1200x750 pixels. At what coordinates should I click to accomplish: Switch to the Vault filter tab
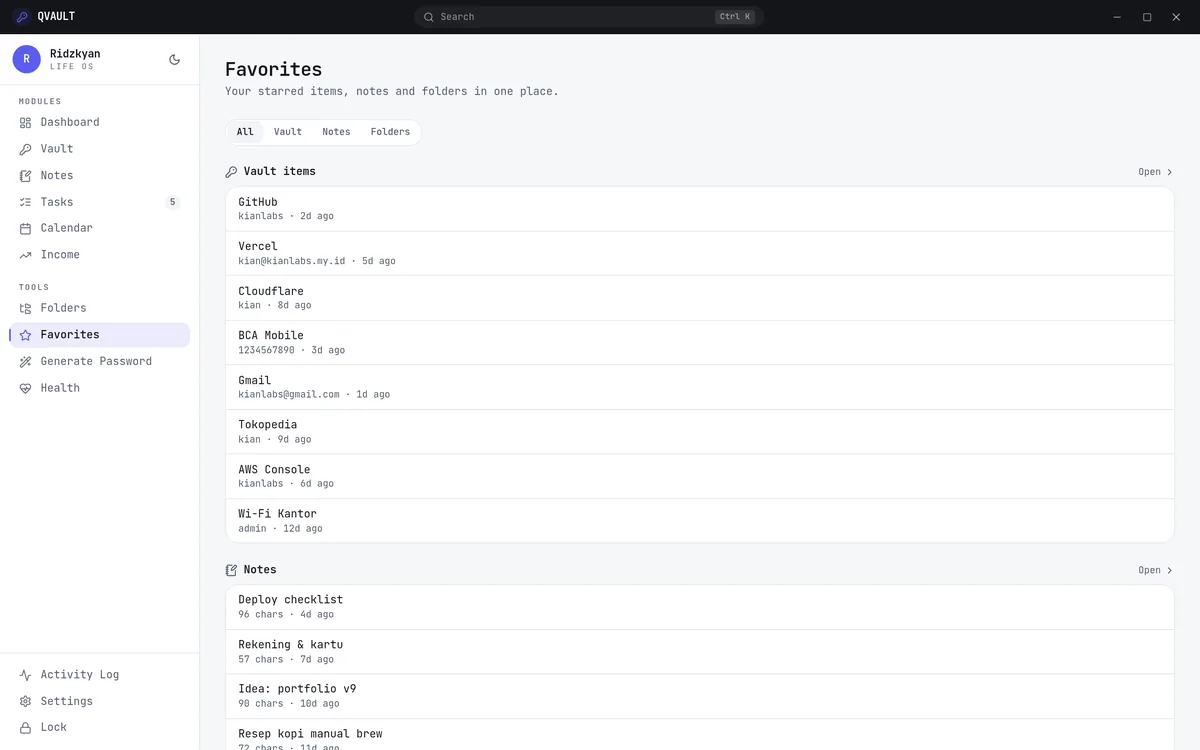pos(288,132)
